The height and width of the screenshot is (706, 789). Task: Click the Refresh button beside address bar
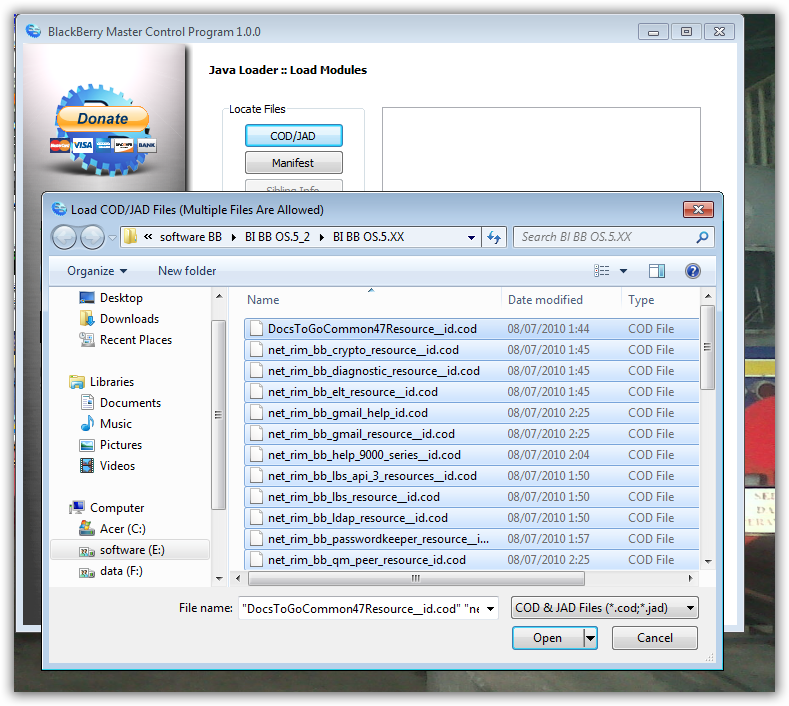point(494,237)
